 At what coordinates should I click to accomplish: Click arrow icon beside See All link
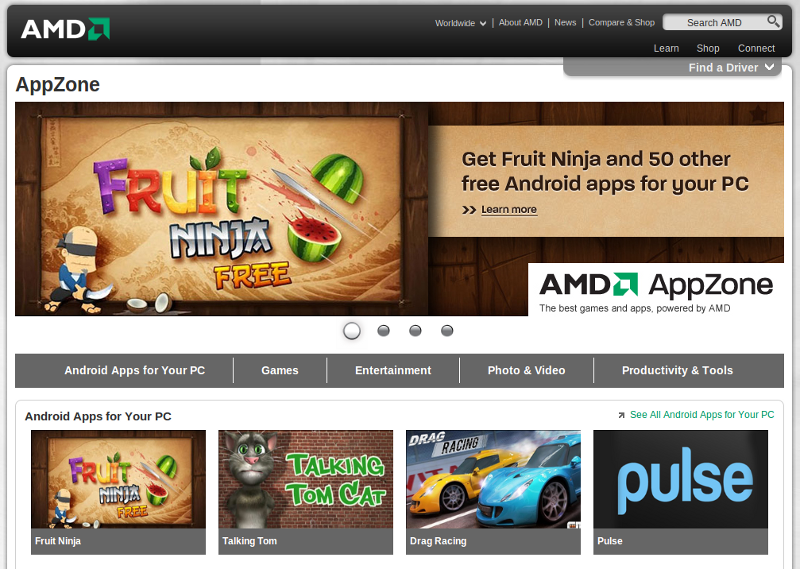click(621, 415)
